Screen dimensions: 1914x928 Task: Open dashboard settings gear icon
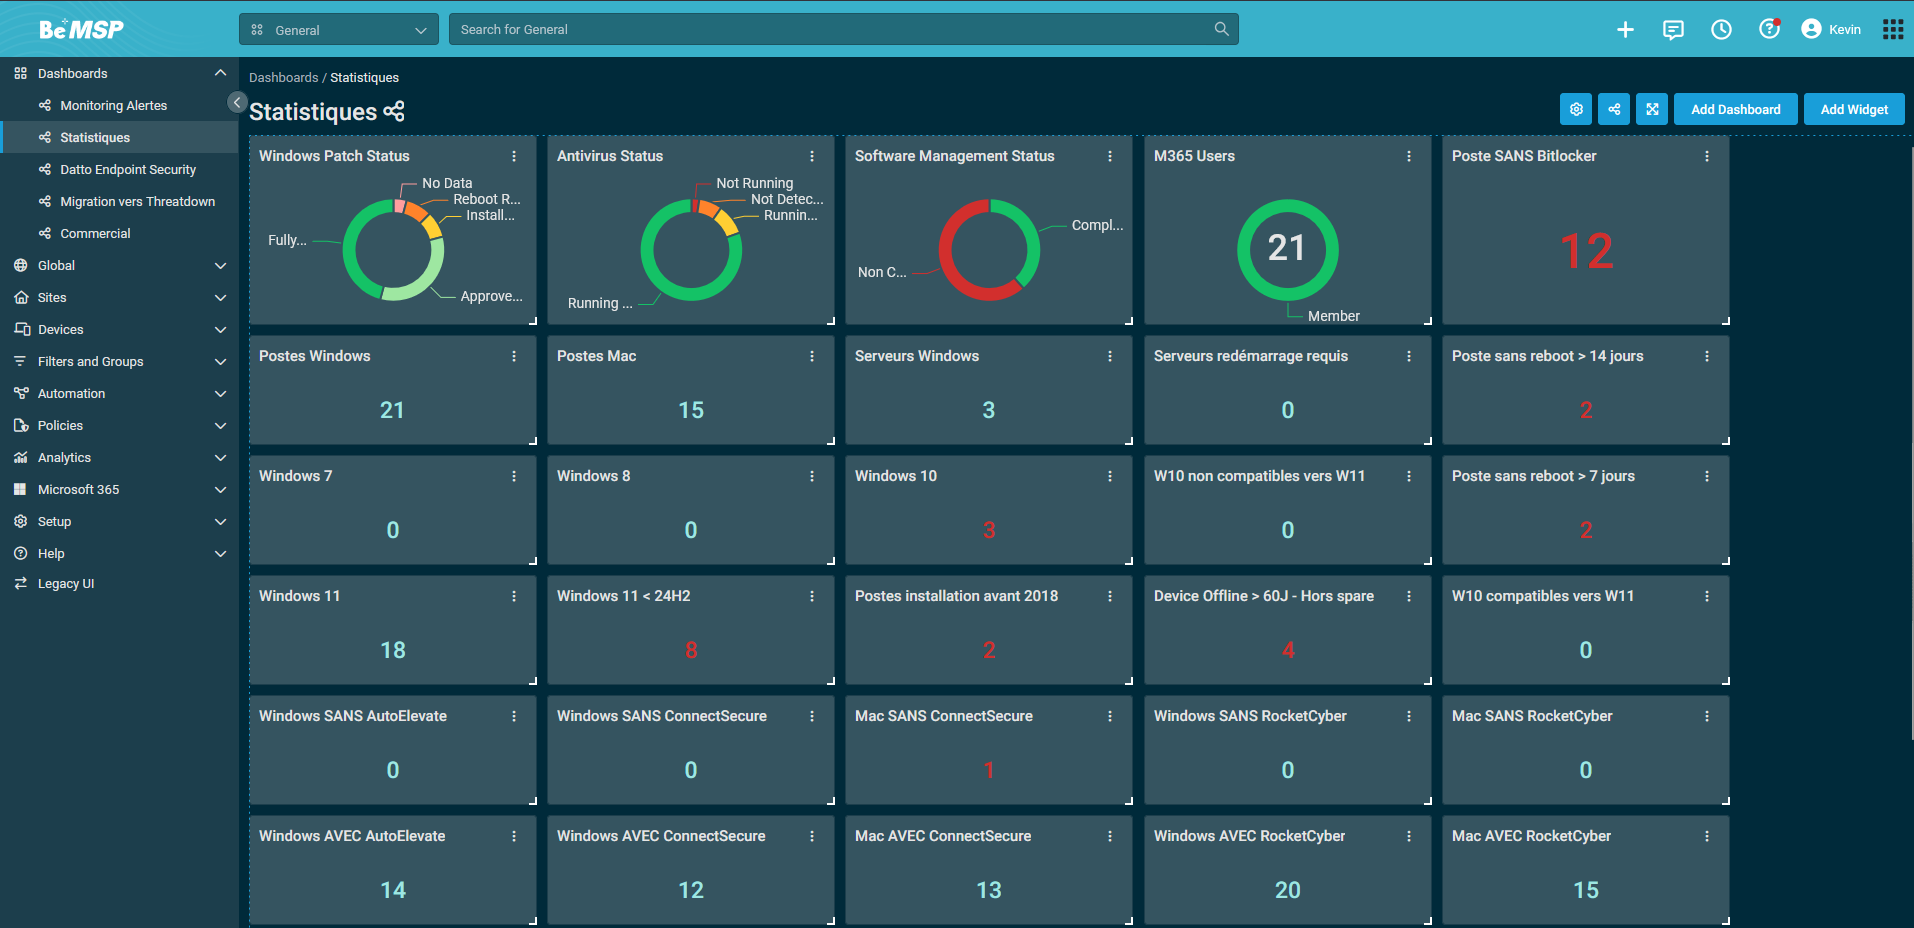point(1576,109)
